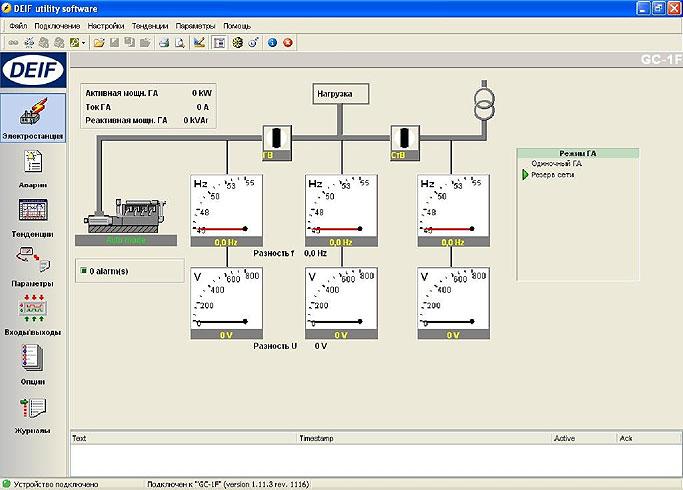Click the second grayed batch write icon

[59, 43]
